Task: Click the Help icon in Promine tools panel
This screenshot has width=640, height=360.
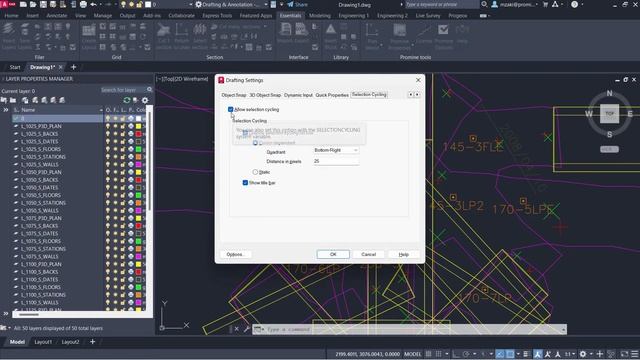Action: click(x=462, y=33)
